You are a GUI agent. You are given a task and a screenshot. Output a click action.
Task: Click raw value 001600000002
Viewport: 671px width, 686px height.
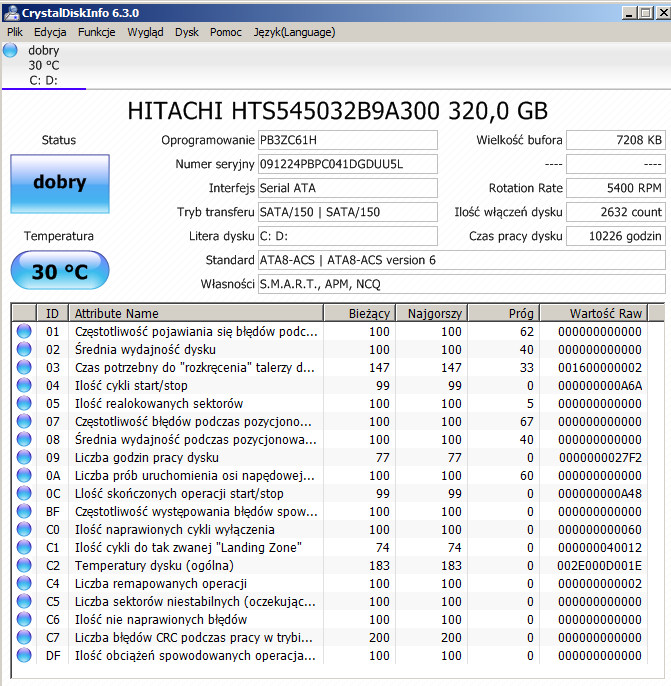pos(600,367)
